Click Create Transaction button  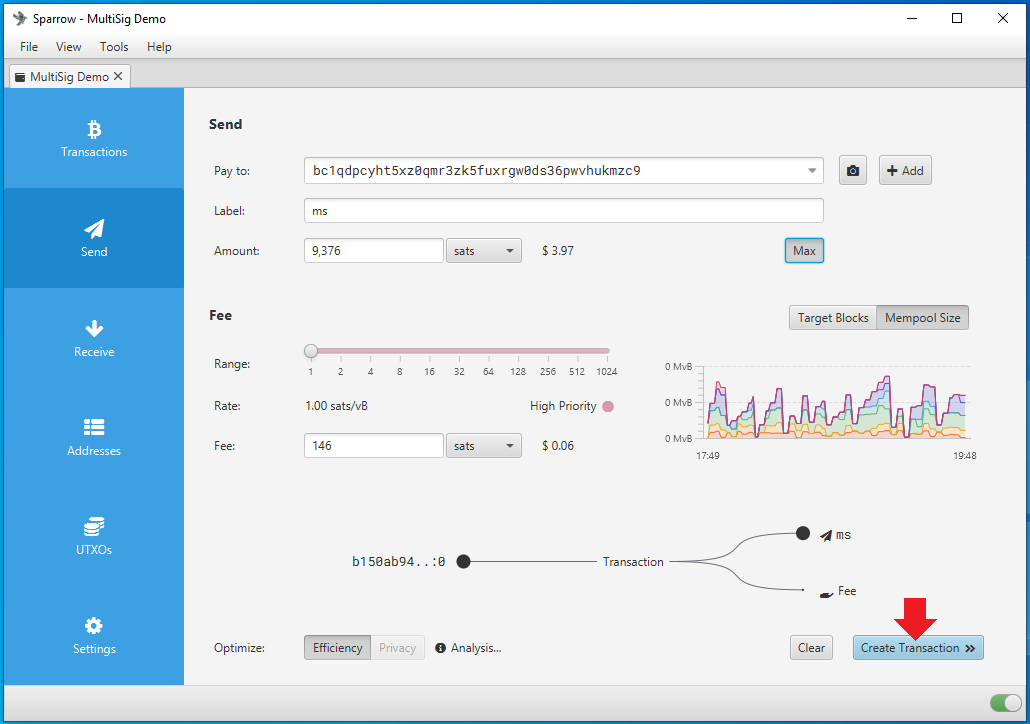[918, 648]
